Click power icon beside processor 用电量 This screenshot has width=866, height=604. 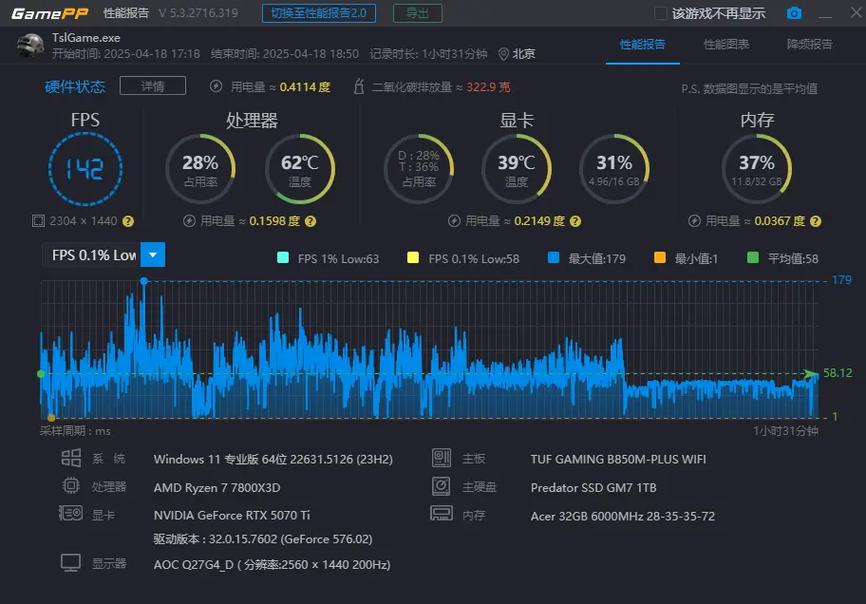(x=189, y=221)
